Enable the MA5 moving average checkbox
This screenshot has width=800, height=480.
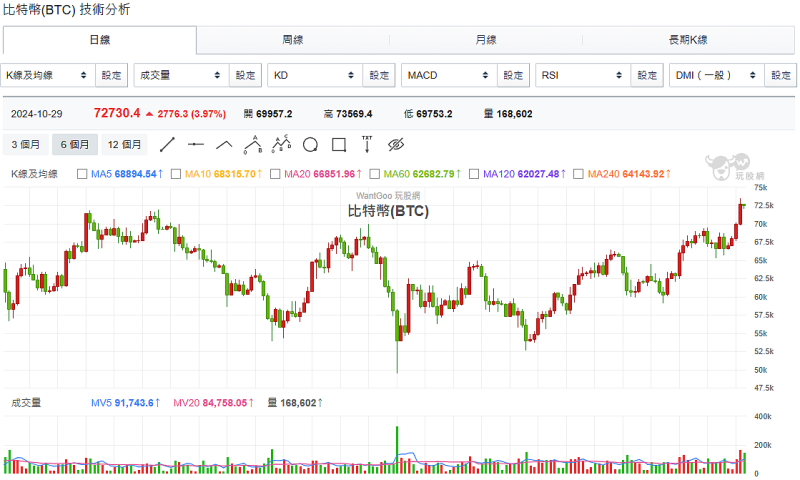(x=82, y=174)
